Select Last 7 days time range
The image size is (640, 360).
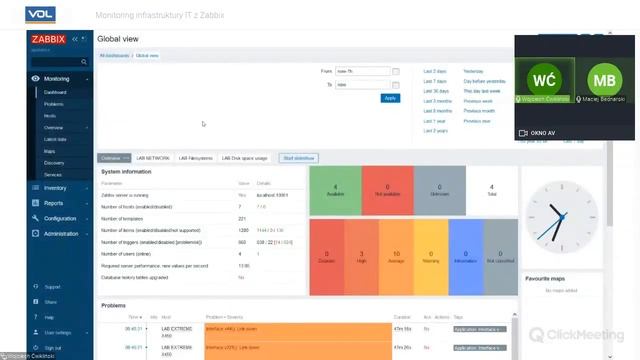(x=435, y=81)
